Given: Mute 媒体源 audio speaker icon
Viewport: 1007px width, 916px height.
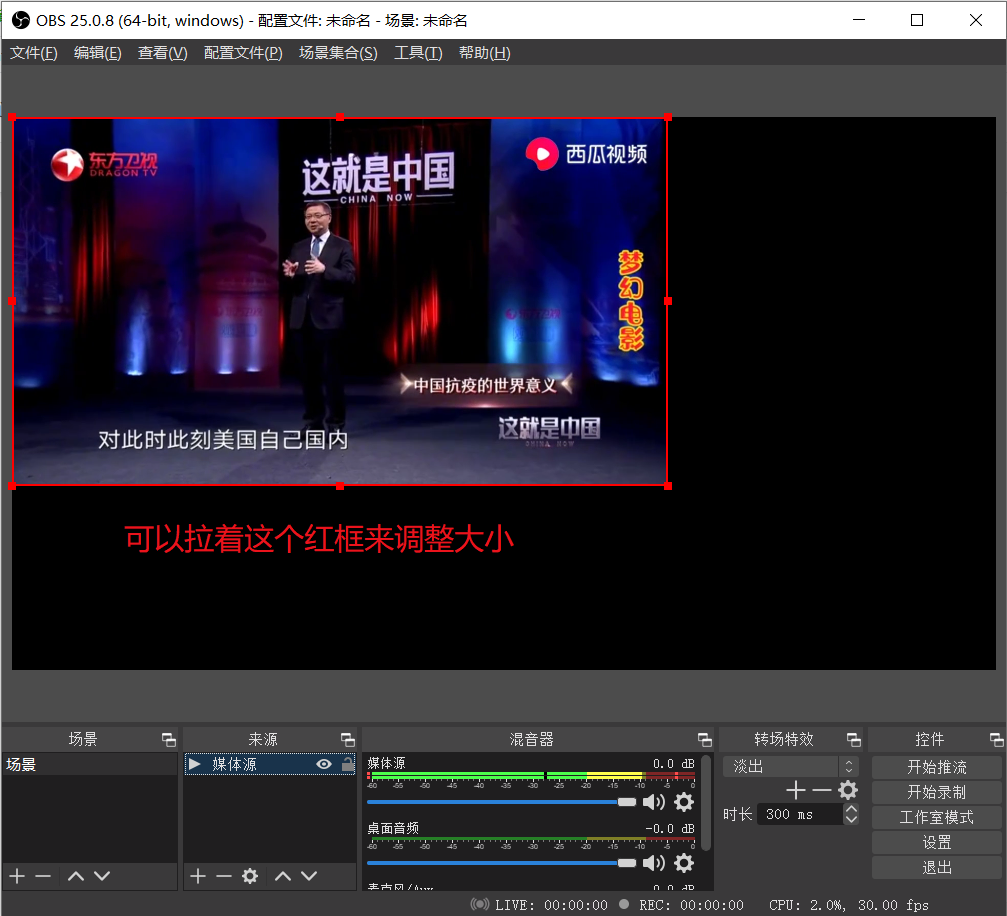Looking at the screenshot, I should [x=653, y=802].
